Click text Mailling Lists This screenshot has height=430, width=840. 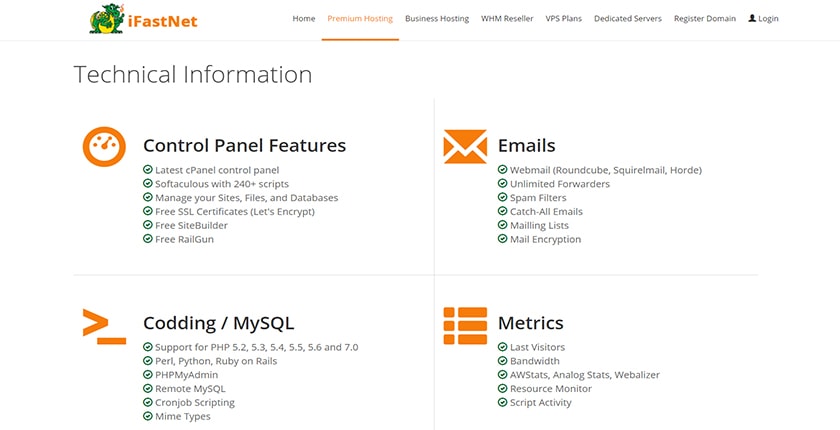(539, 225)
